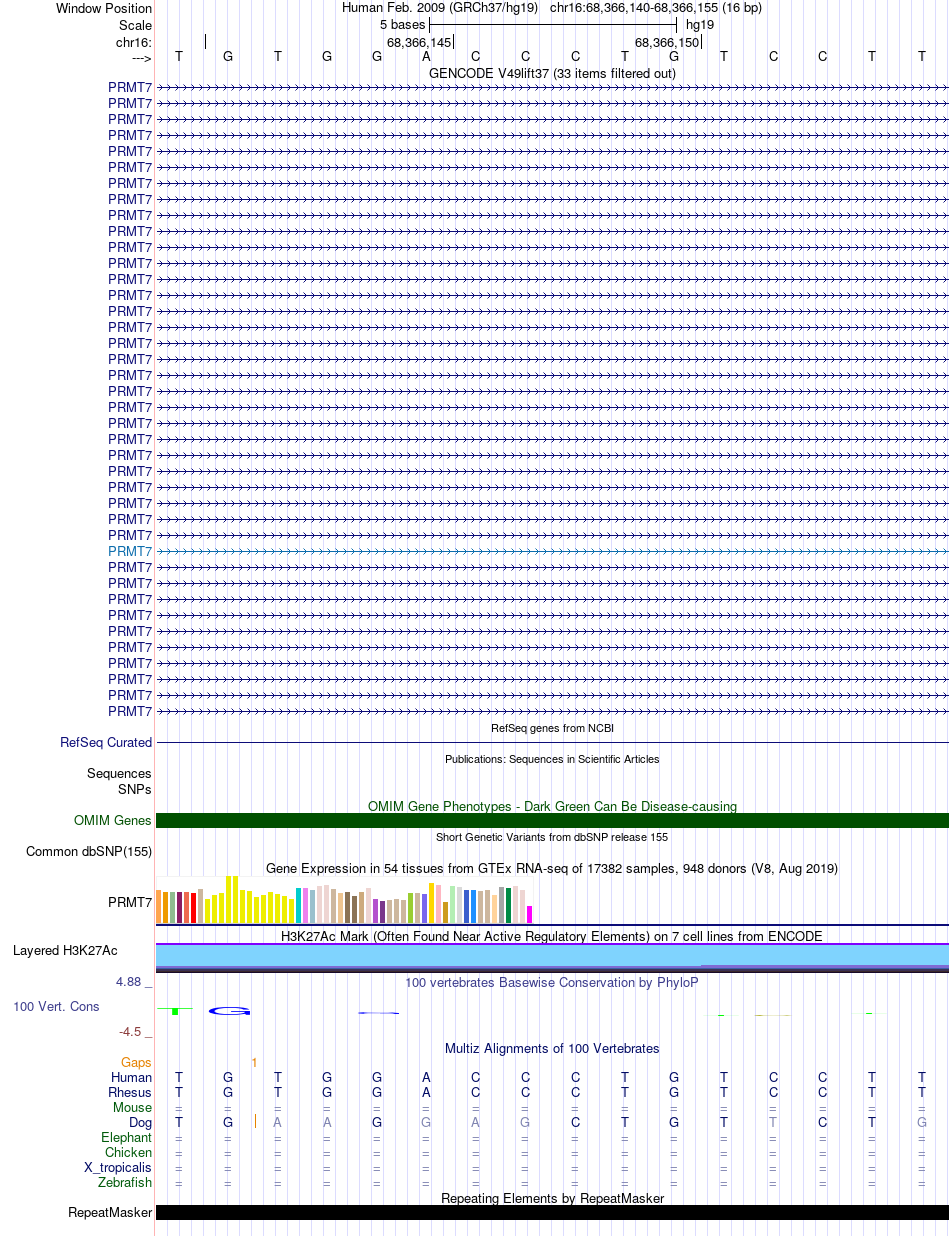Image resolution: width=950 pixels, height=1236 pixels.
Task: Select the Elephant alignment row label
Action: (x=127, y=1138)
